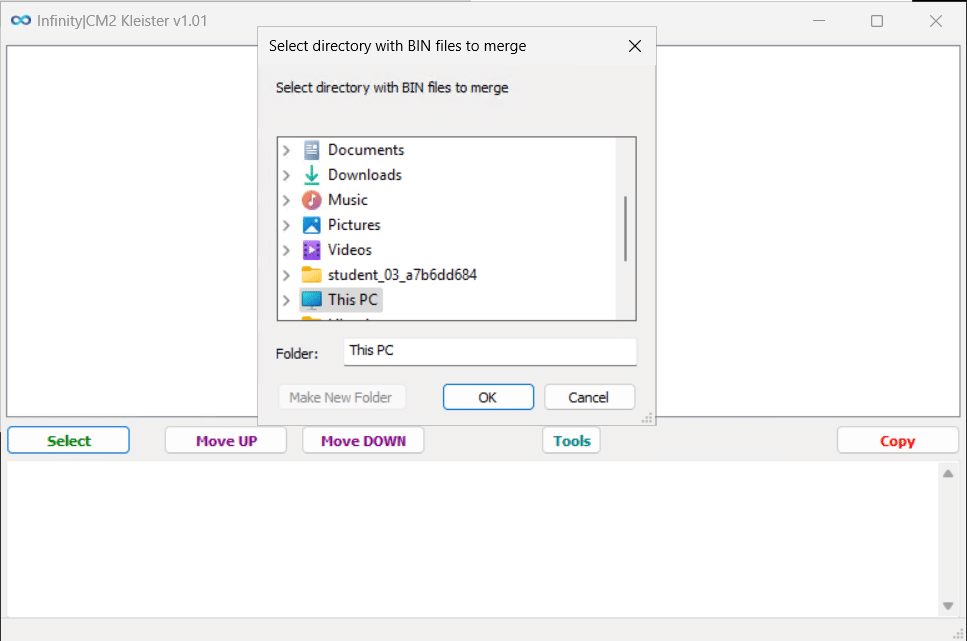Expand the Music tree node

[x=287, y=200]
